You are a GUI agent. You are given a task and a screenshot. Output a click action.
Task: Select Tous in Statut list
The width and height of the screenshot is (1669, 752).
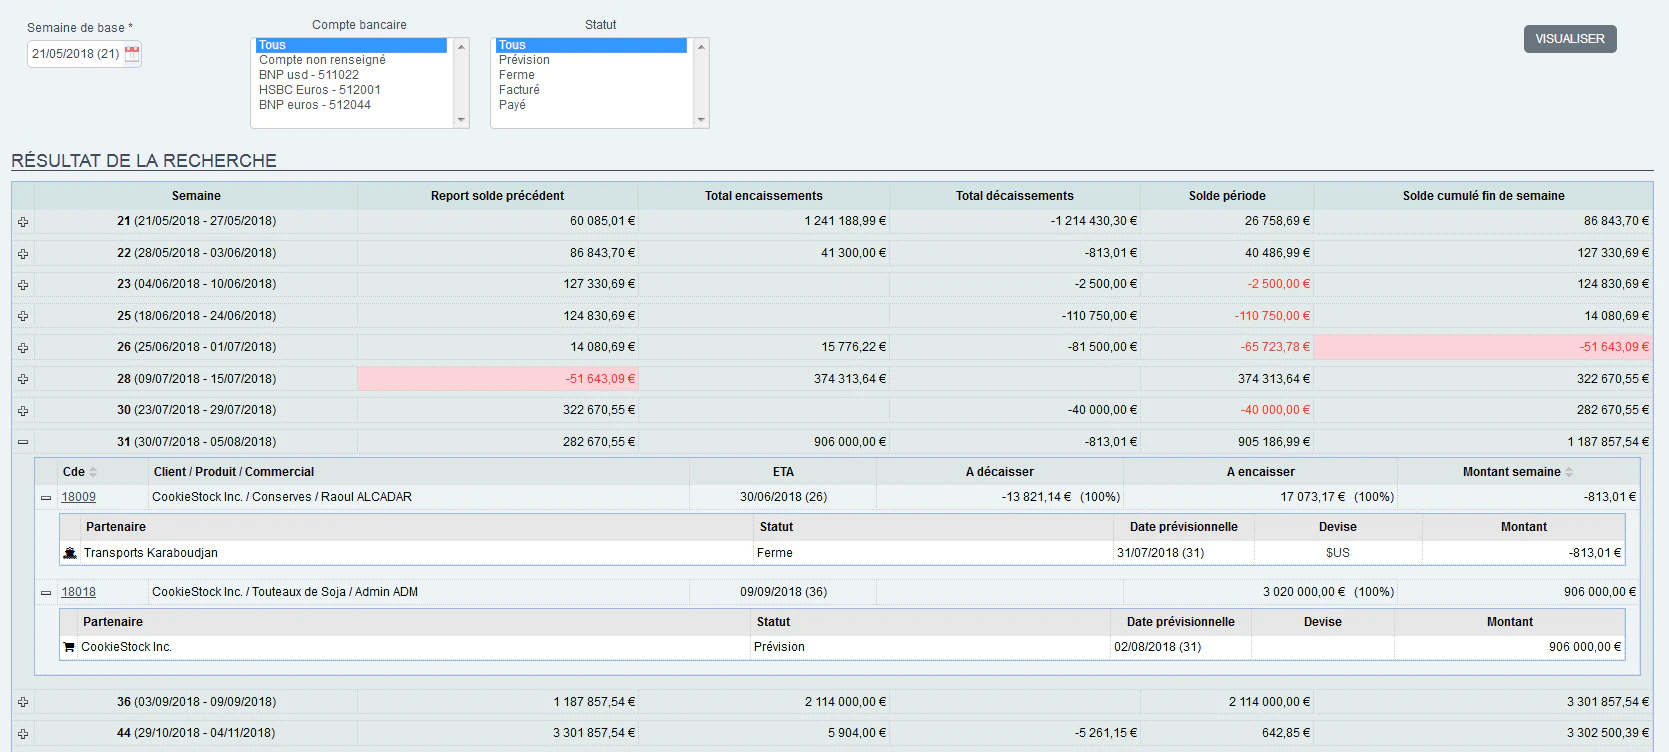[591, 45]
